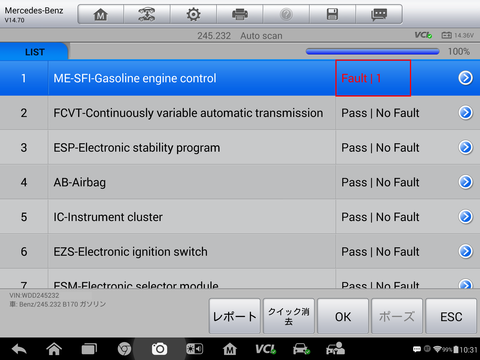Open details arrow for AB-Airbag row
This screenshot has height=360, width=480.
click(465, 182)
